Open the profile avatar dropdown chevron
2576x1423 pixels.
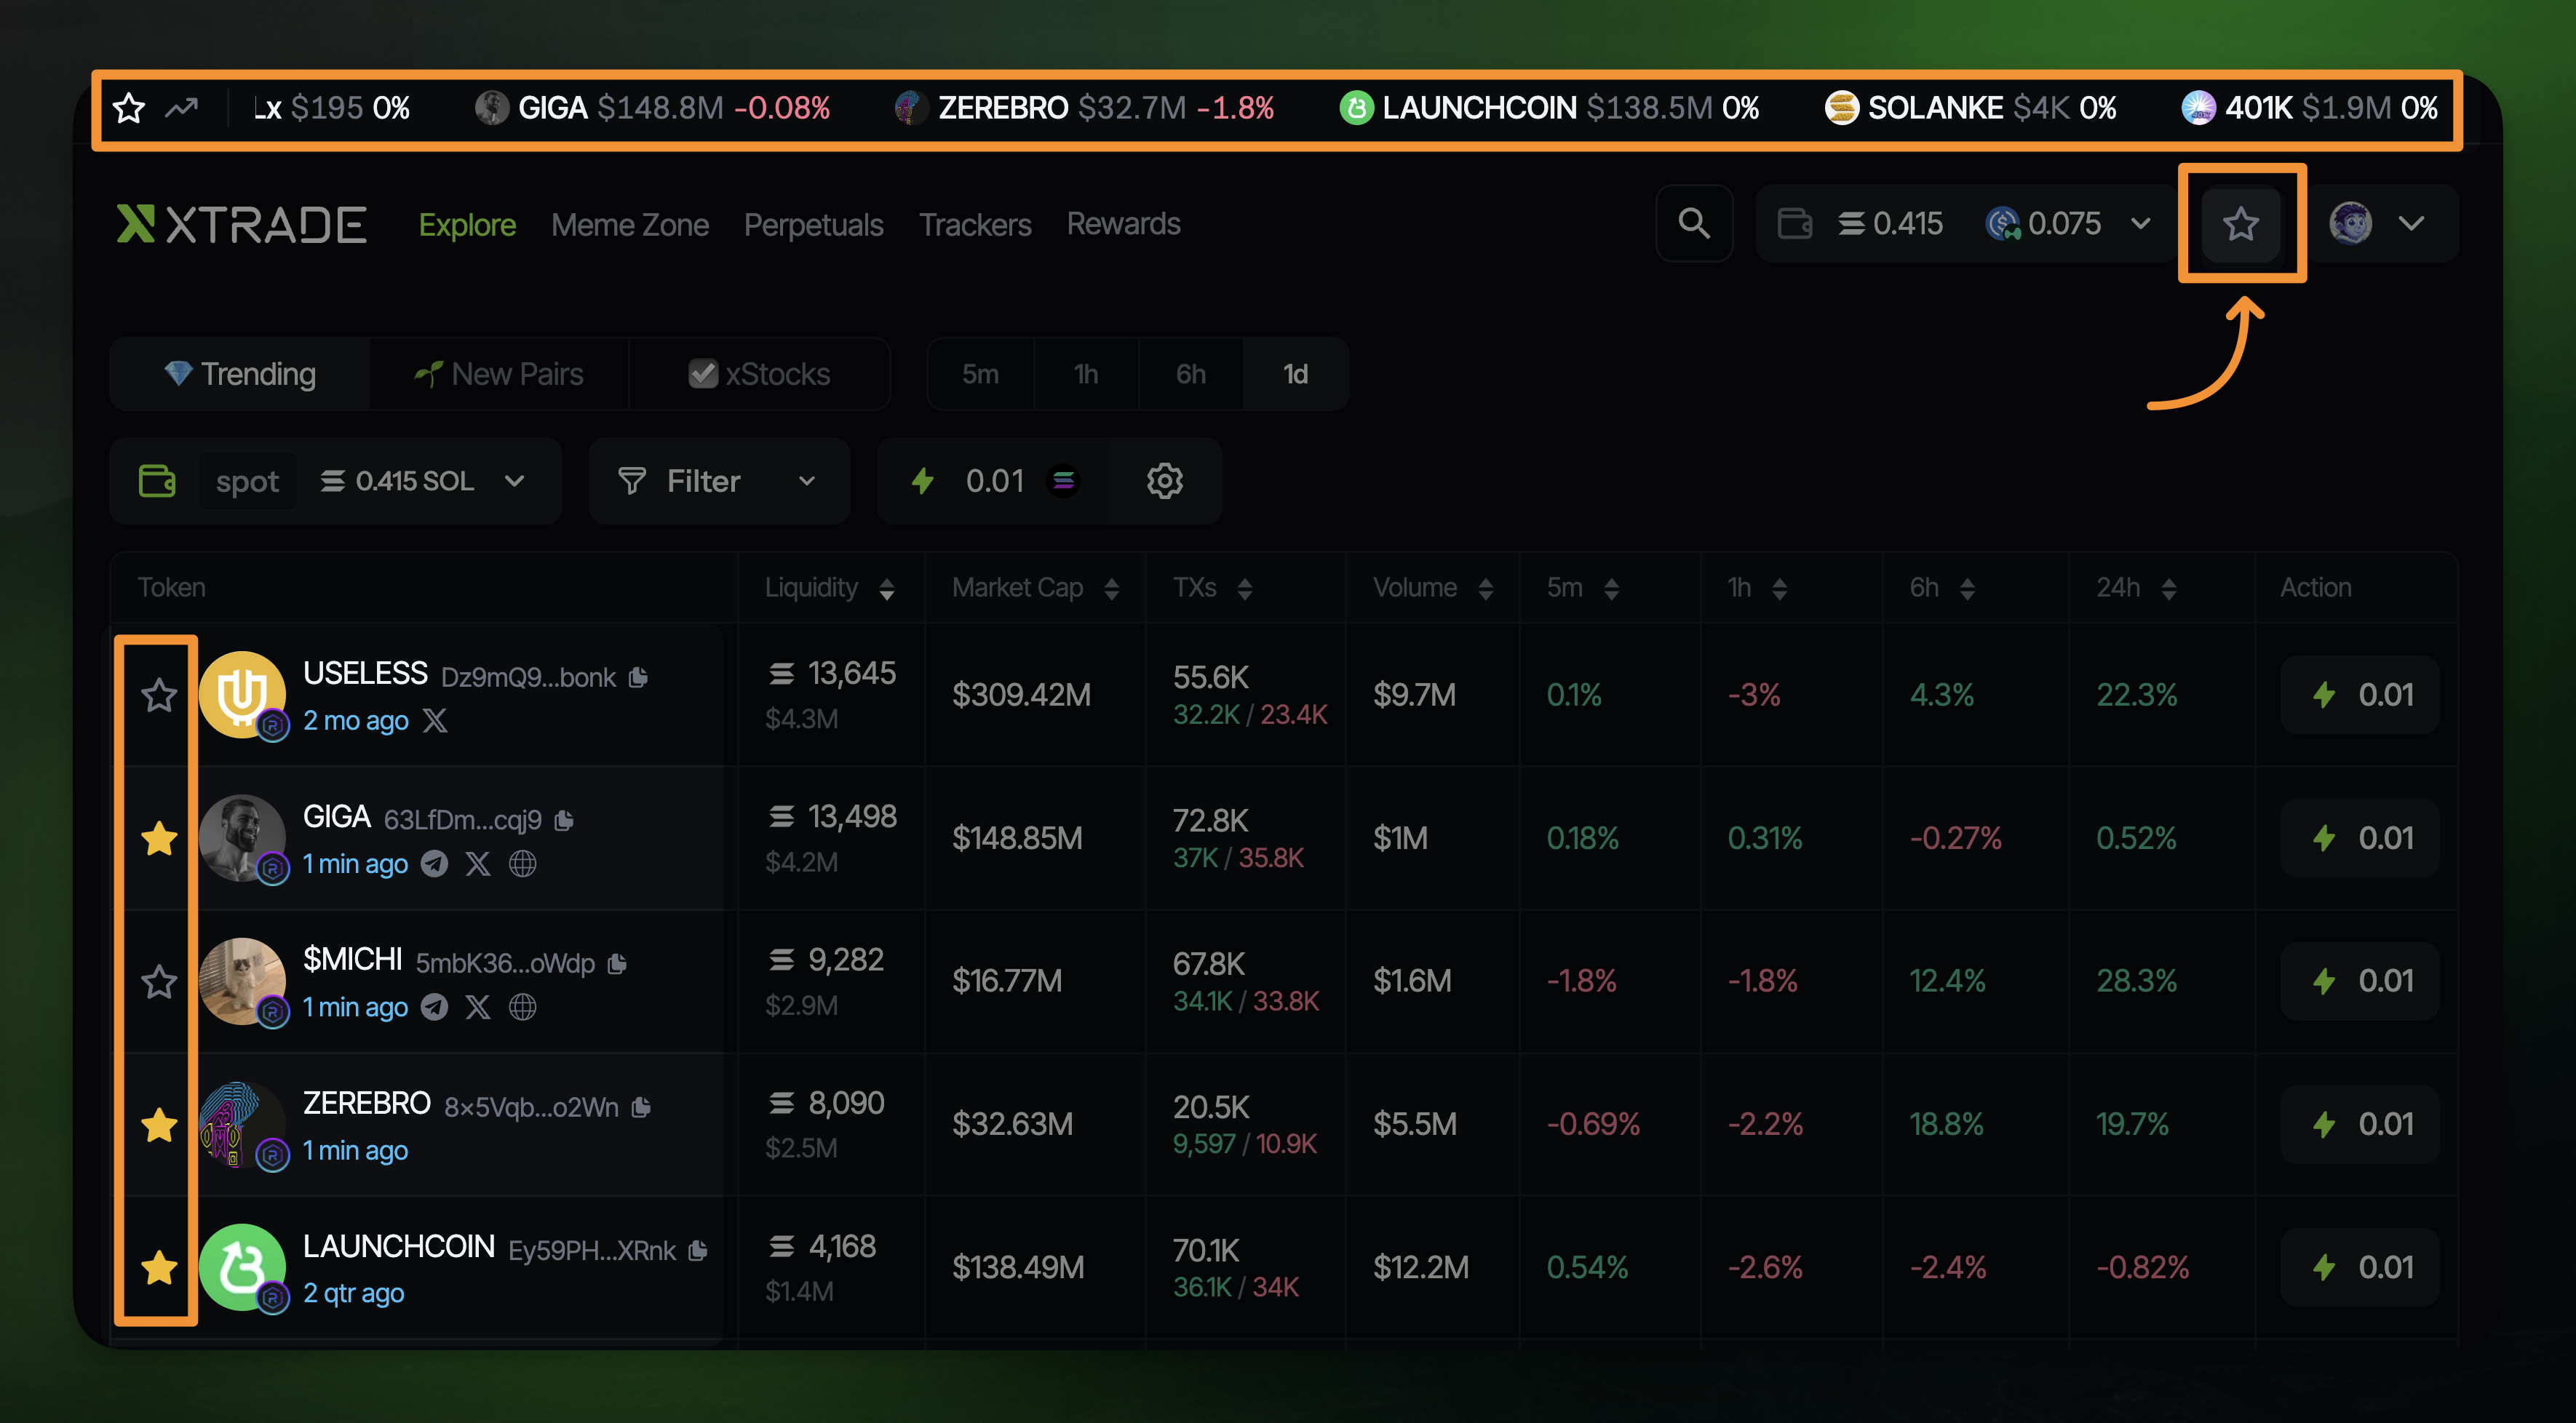2411,223
